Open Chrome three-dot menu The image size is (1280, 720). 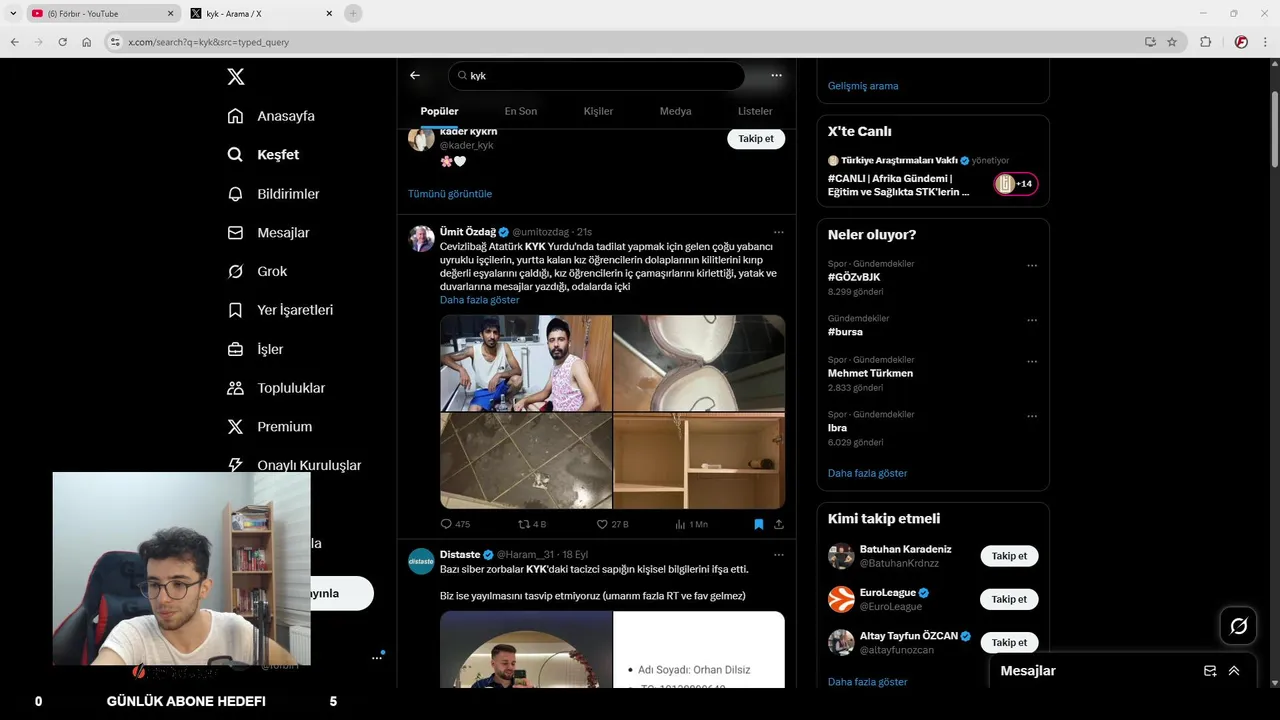click(x=1264, y=42)
